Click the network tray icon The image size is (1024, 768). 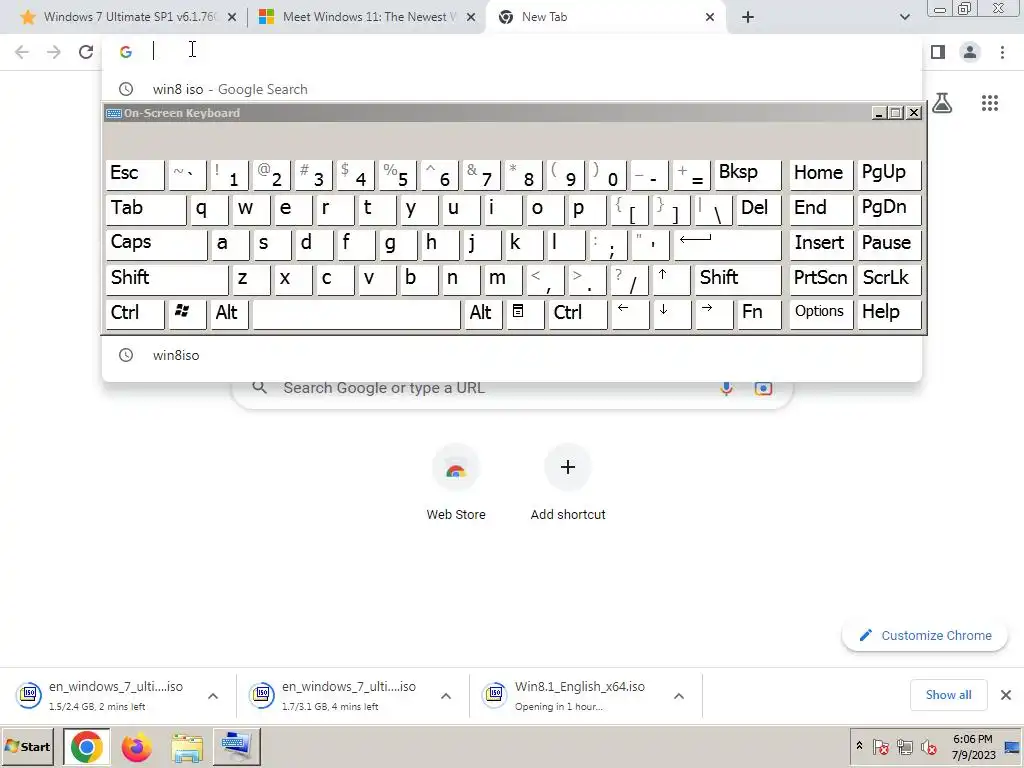coord(904,746)
